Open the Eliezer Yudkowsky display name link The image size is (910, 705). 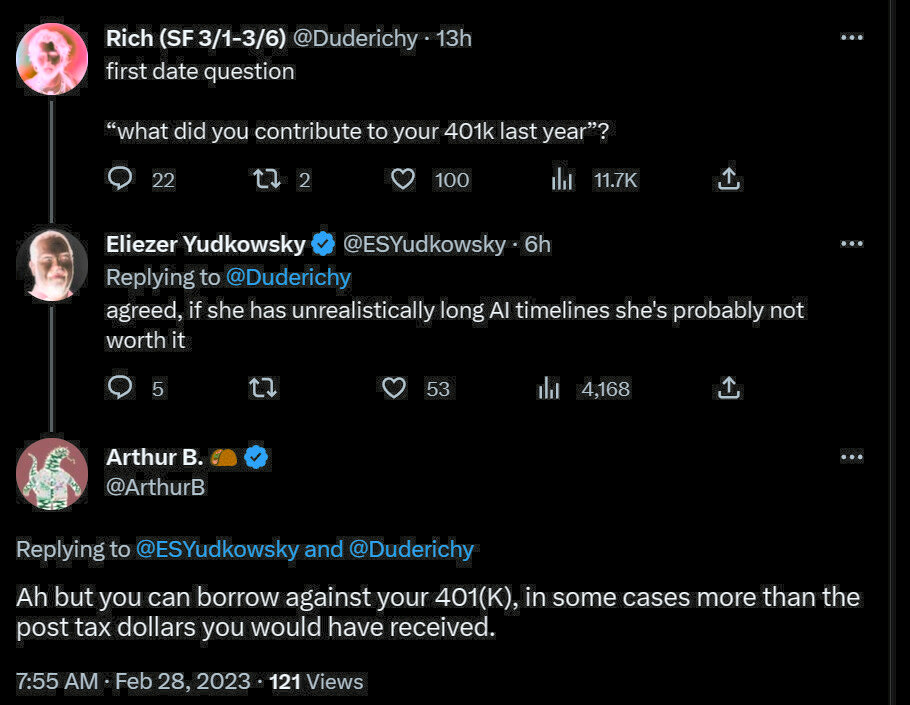pyautogui.click(x=205, y=244)
